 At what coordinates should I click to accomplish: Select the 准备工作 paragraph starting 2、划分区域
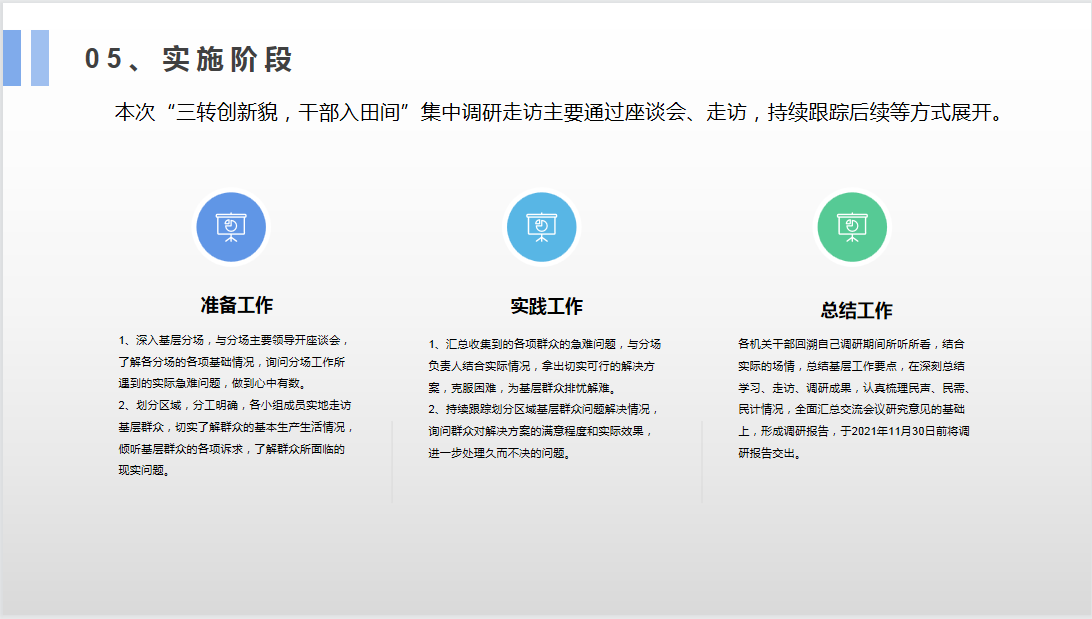(x=236, y=438)
